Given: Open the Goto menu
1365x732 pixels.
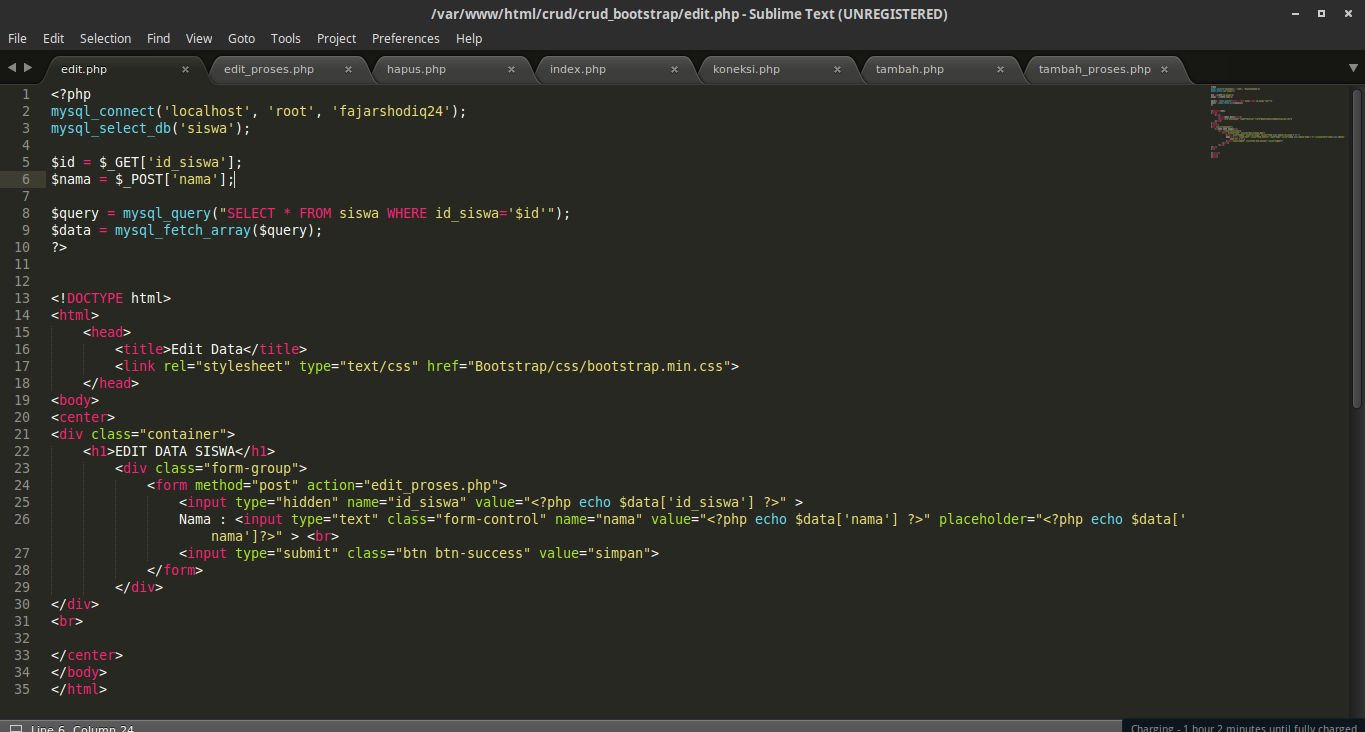Looking at the screenshot, I should click(x=241, y=38).
